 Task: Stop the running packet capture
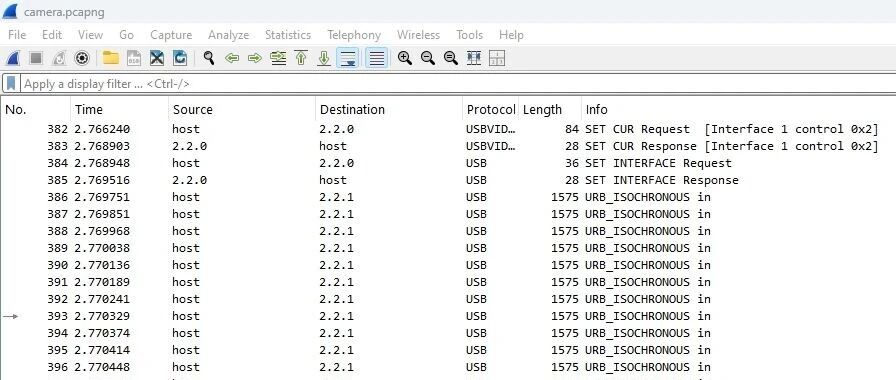click(36, 58)
